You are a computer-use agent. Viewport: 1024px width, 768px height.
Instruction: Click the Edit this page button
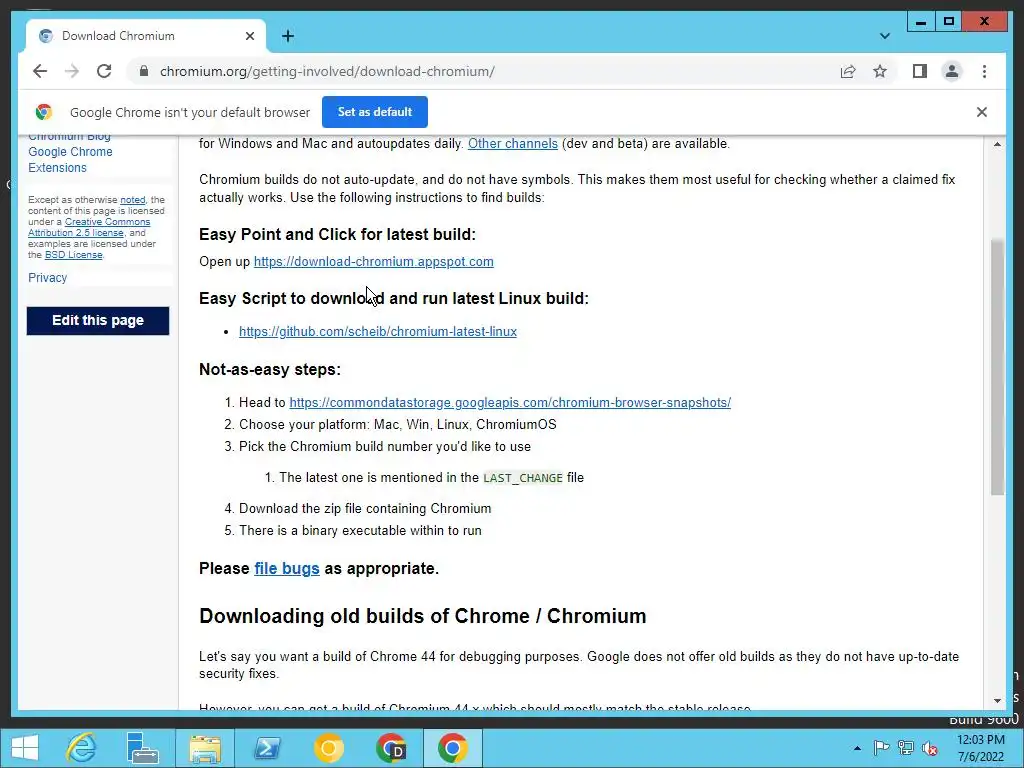point(98,321)
